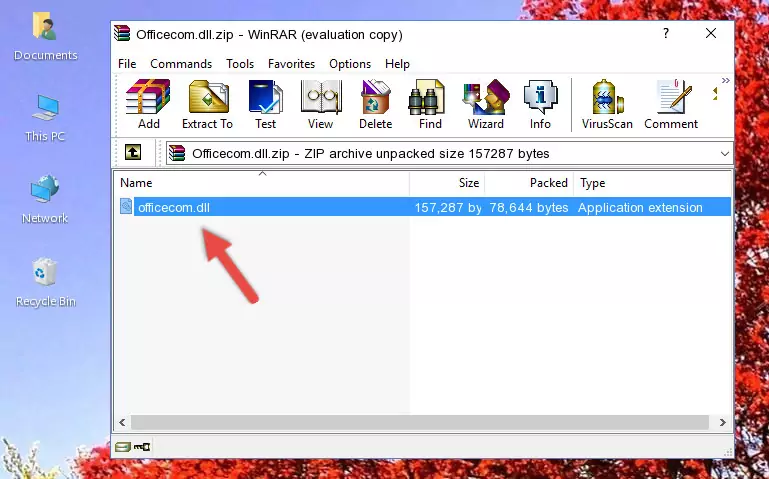The width and height of the screenshot is (769, 479).
Task: Open the Help menu
Action: (397, 64)
